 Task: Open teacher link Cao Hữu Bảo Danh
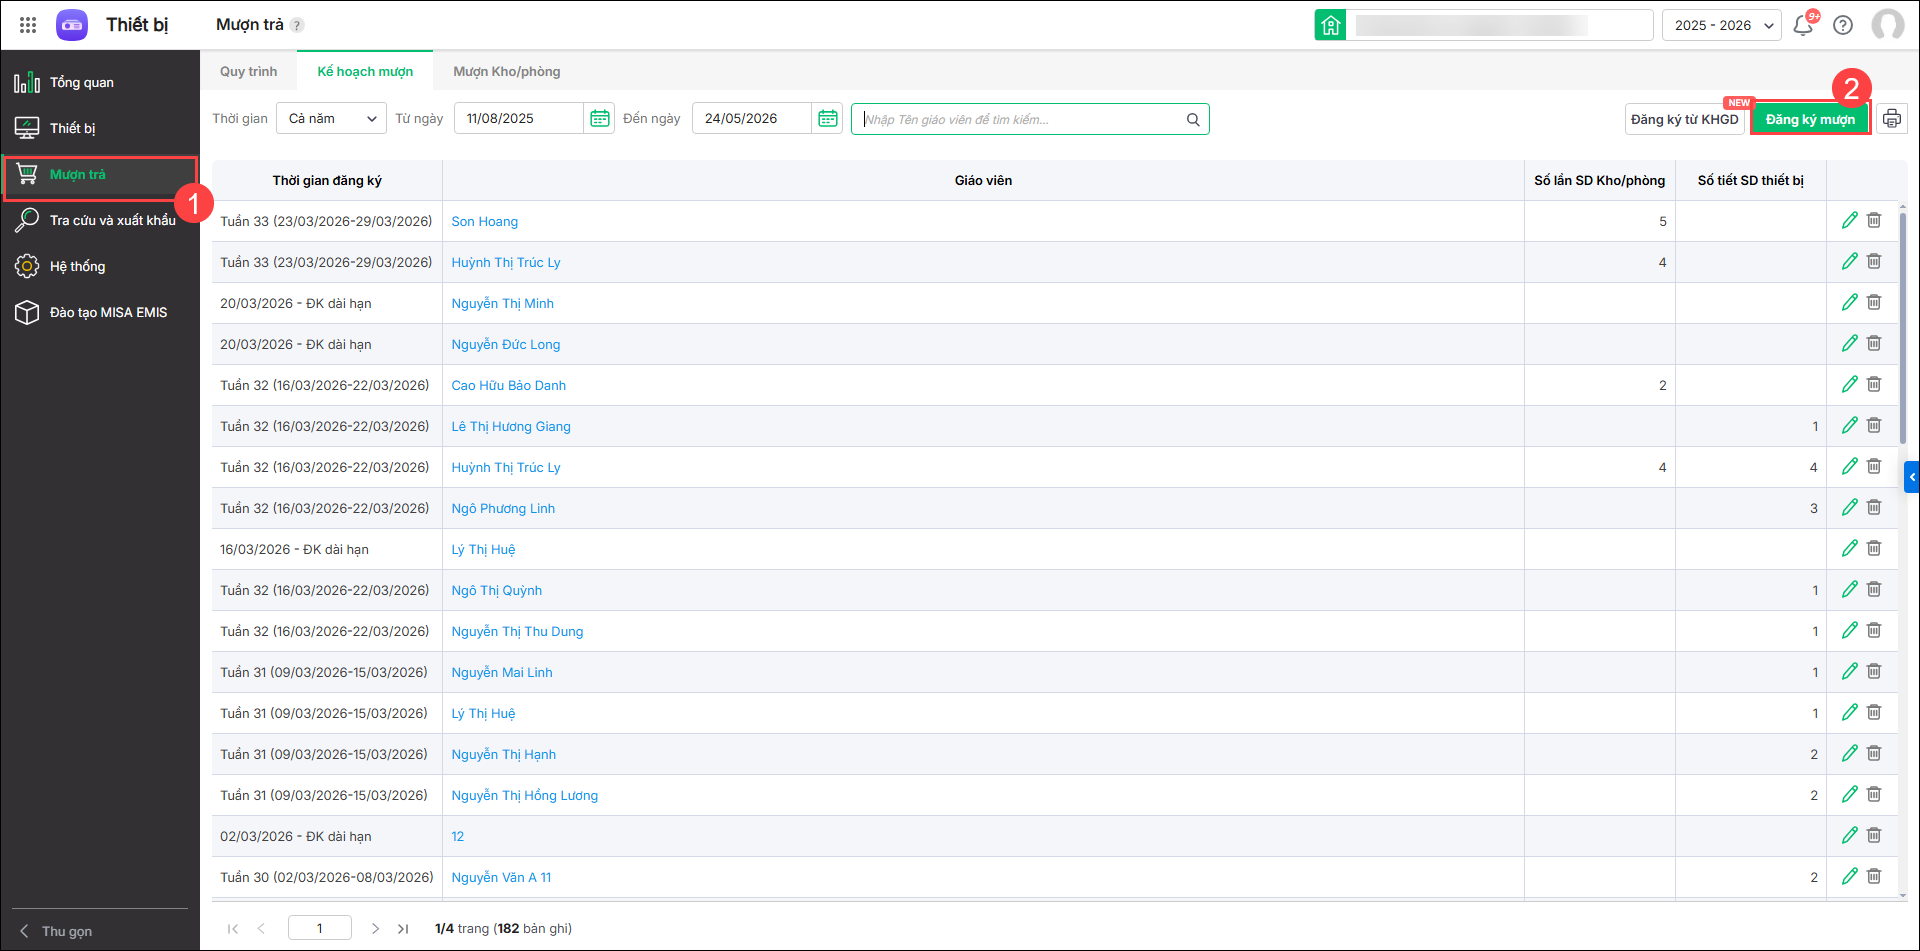click(508, 386)
